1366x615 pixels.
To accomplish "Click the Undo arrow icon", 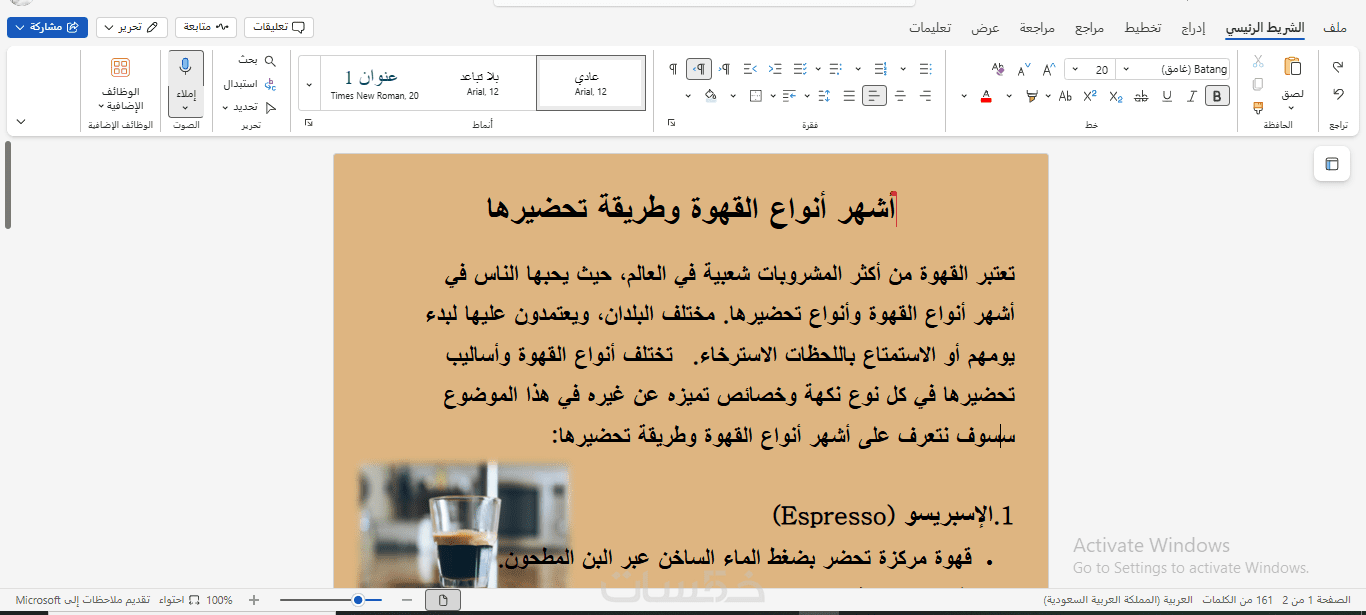I will pos(1338,67).
